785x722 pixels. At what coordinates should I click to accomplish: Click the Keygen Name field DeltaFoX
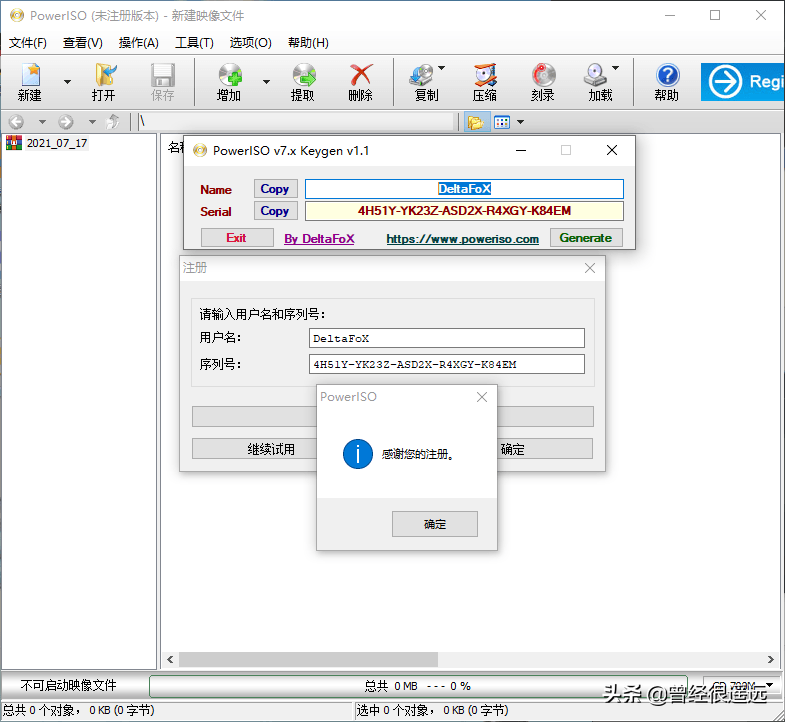point(464,189)
